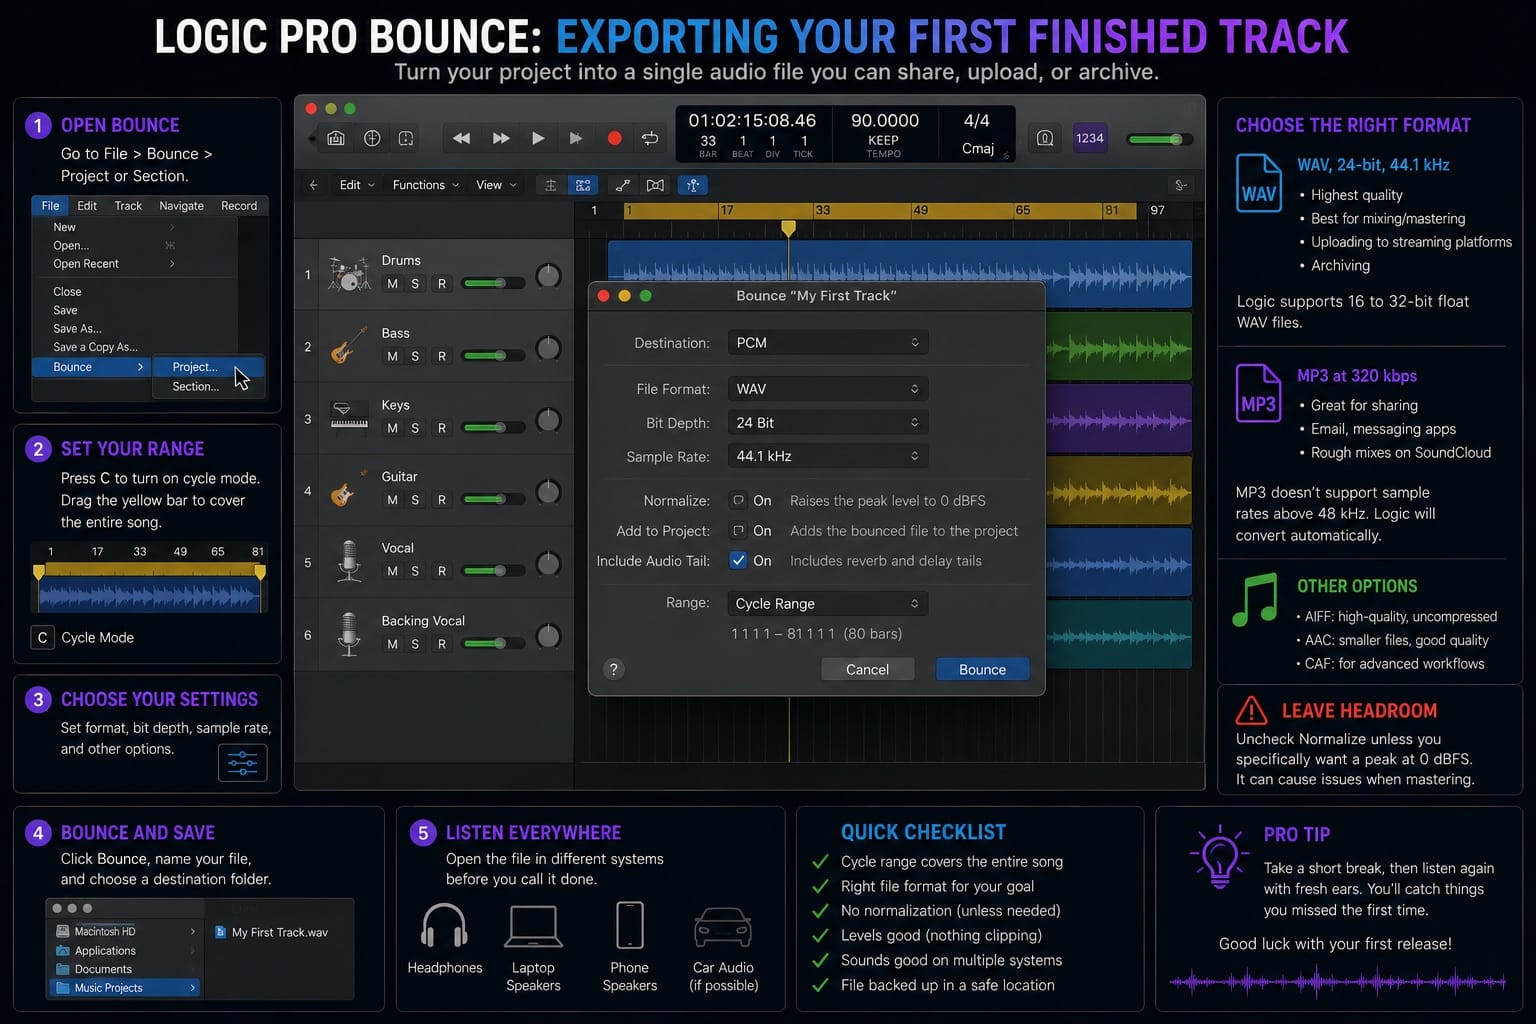Open the Record menu

tap(239, 205)
